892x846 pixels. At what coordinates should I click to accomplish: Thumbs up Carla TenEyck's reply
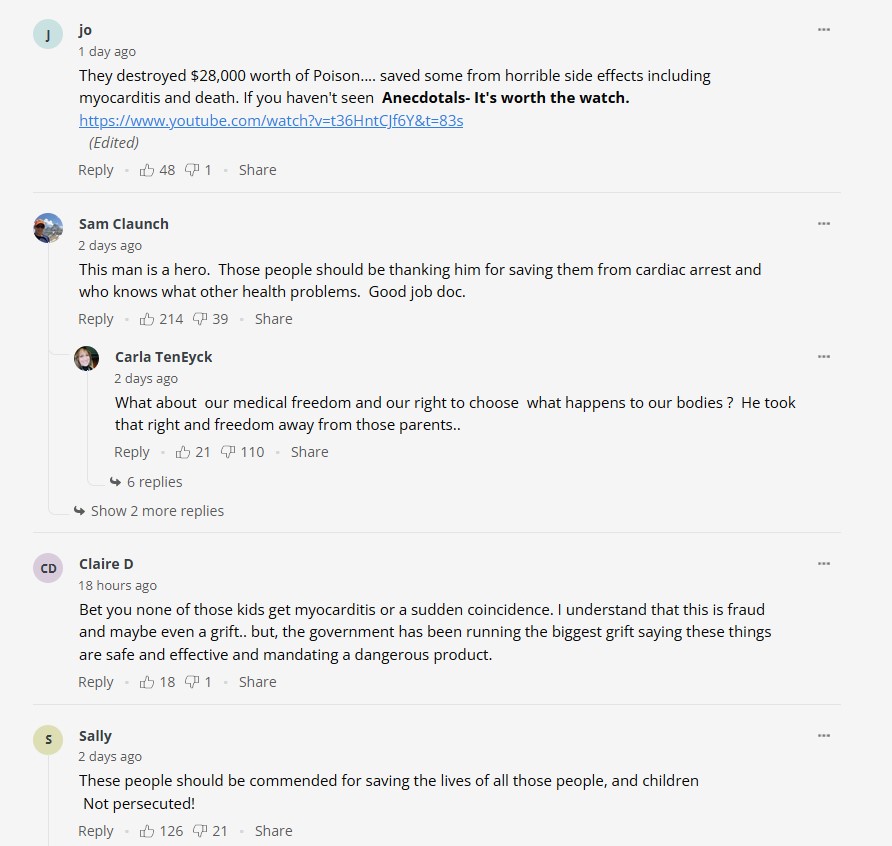[183, 452]
